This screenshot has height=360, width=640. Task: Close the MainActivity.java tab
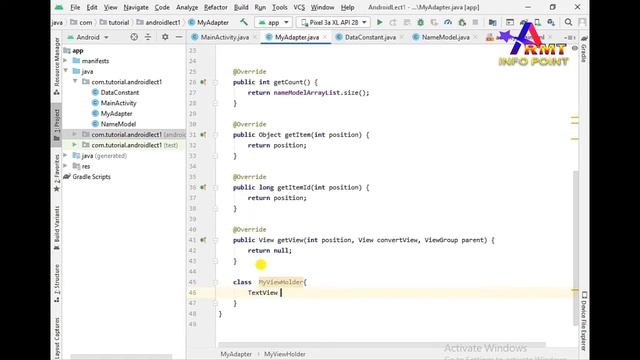point(255,37)
